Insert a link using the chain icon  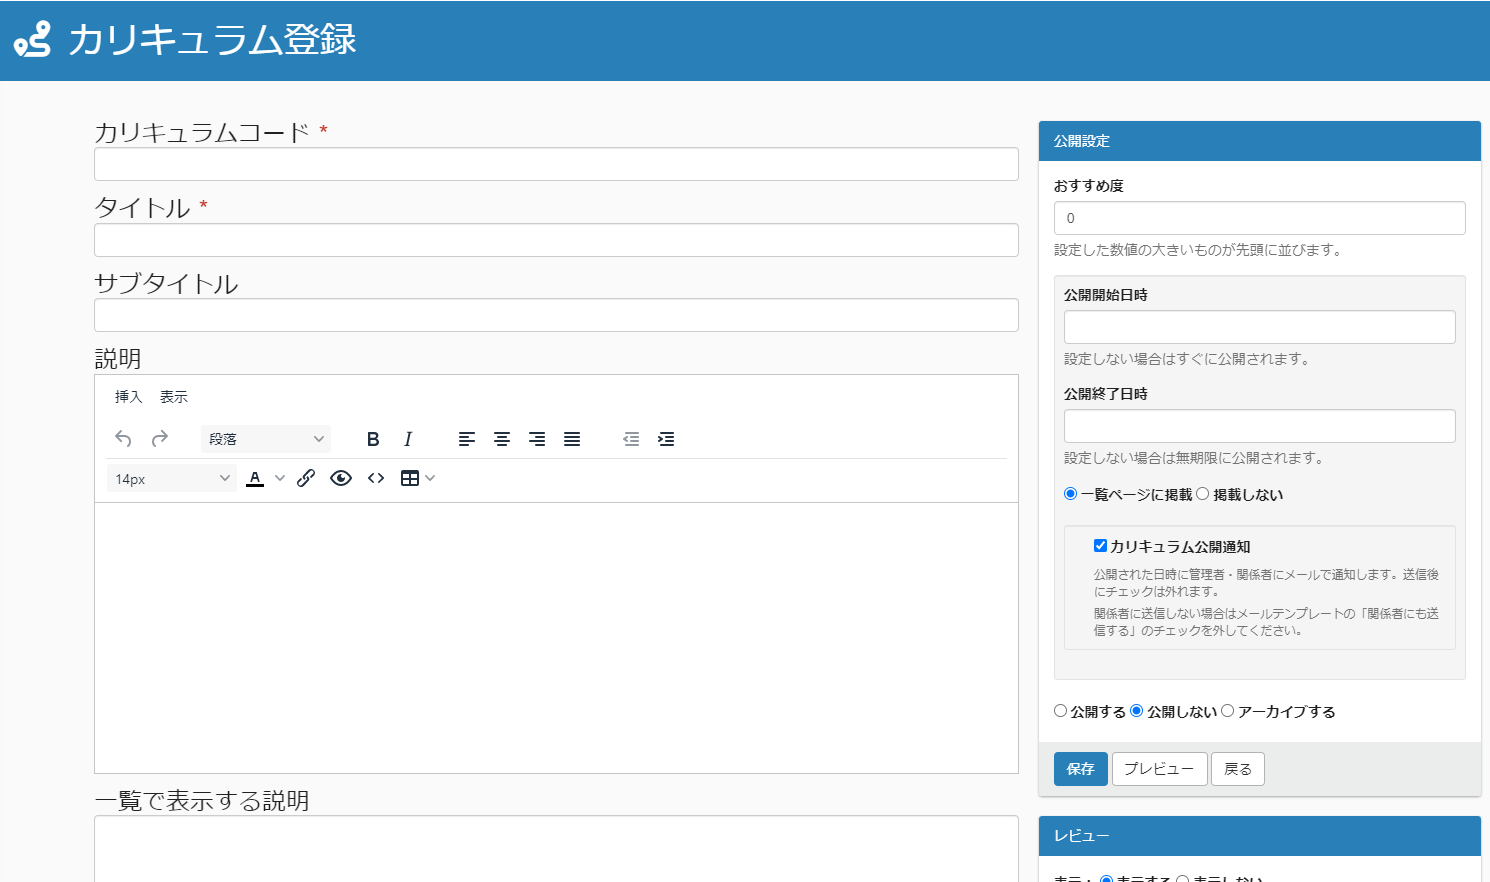tap(306, 478)
